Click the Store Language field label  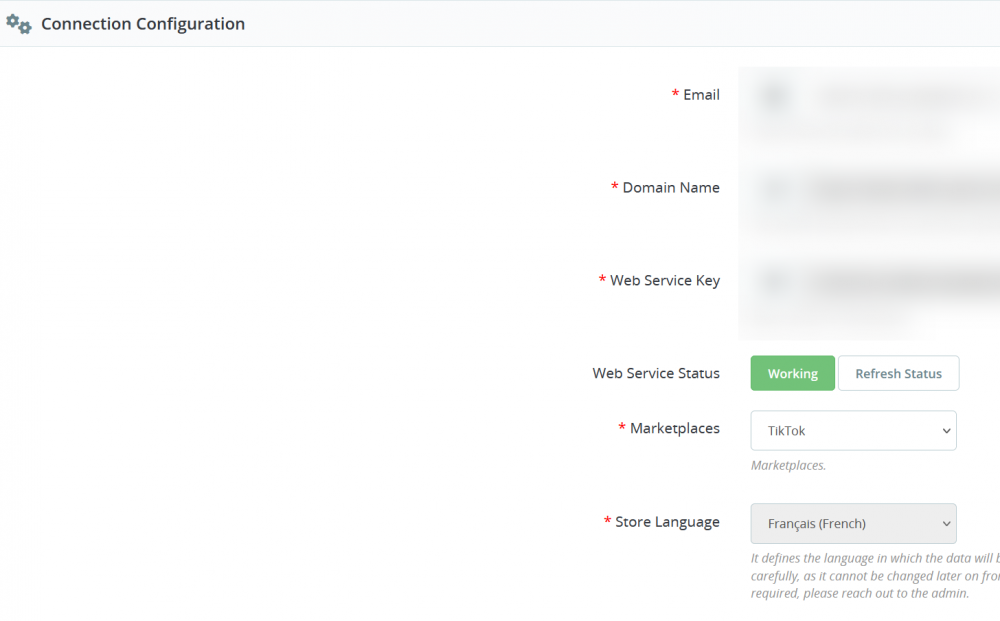(x=667, y=522)
